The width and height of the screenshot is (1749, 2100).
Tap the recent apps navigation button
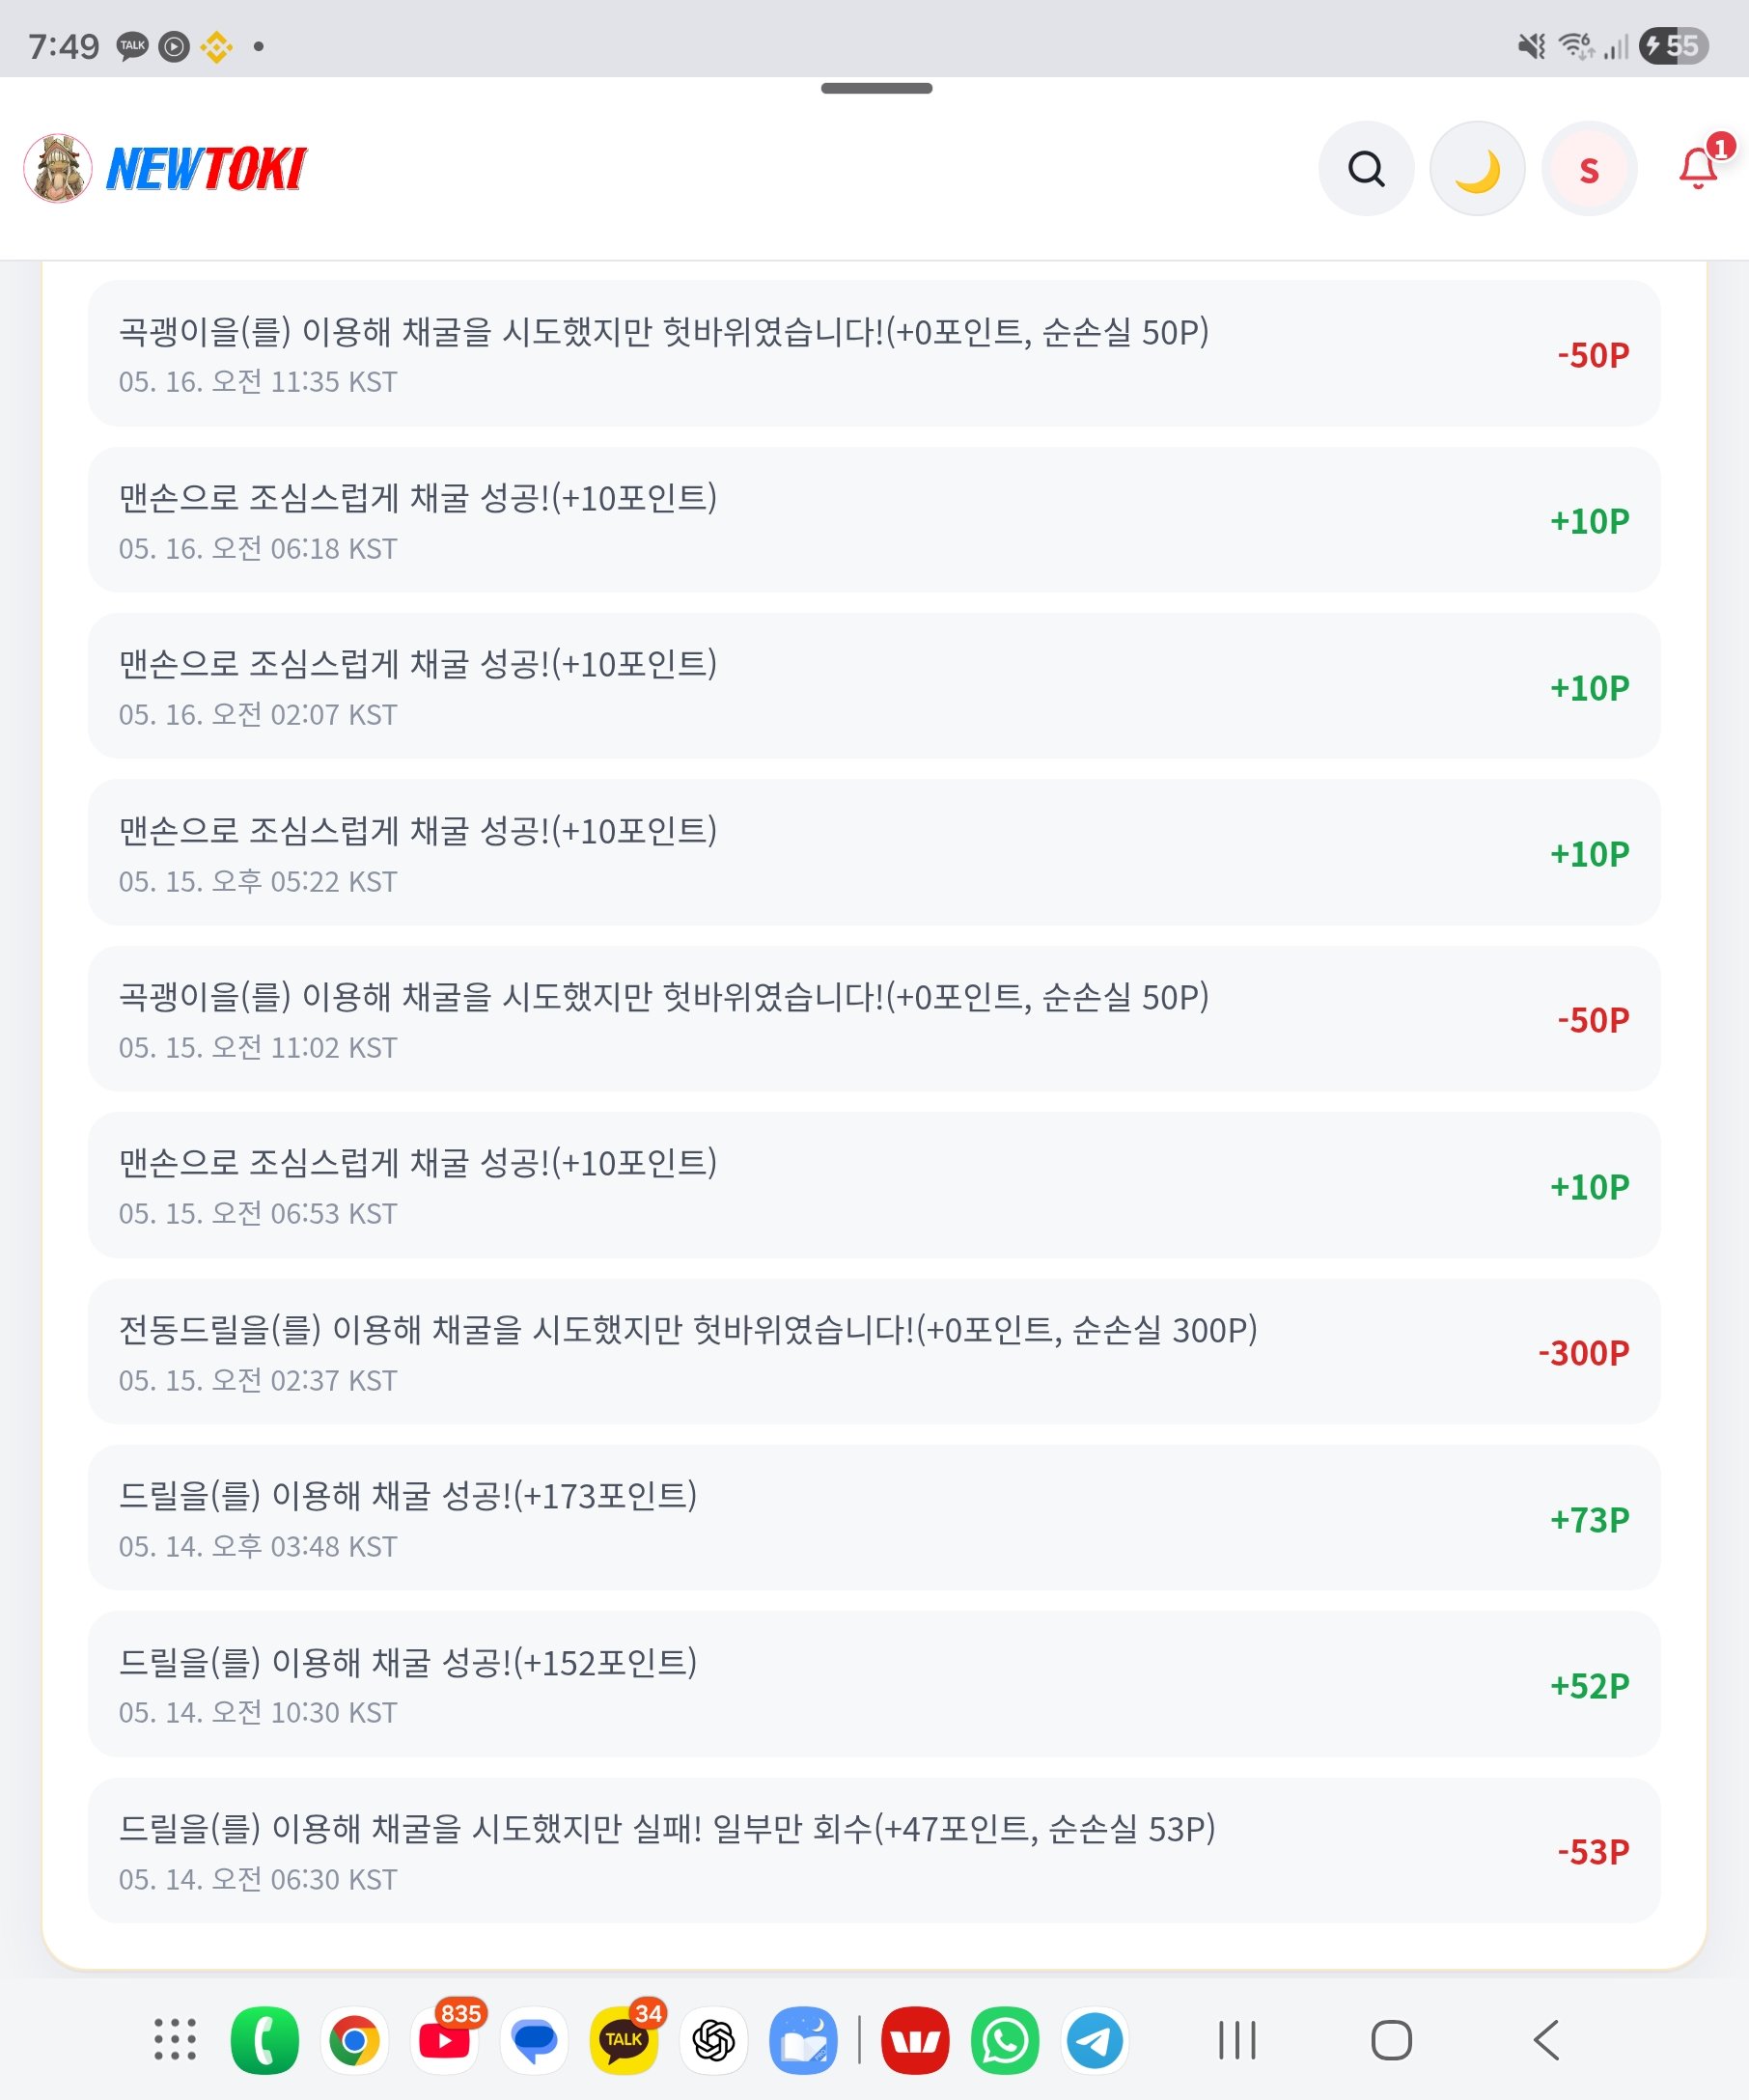[x=1237, y=2040]
